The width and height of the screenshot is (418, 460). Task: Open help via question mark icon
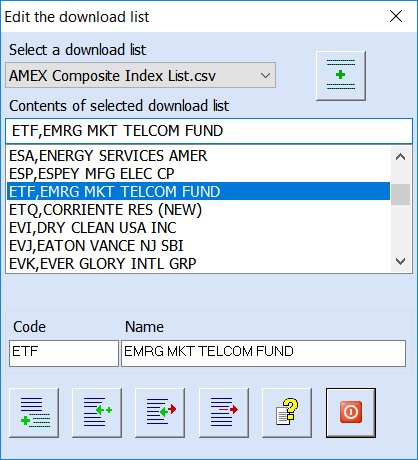(x=287, y=413)
